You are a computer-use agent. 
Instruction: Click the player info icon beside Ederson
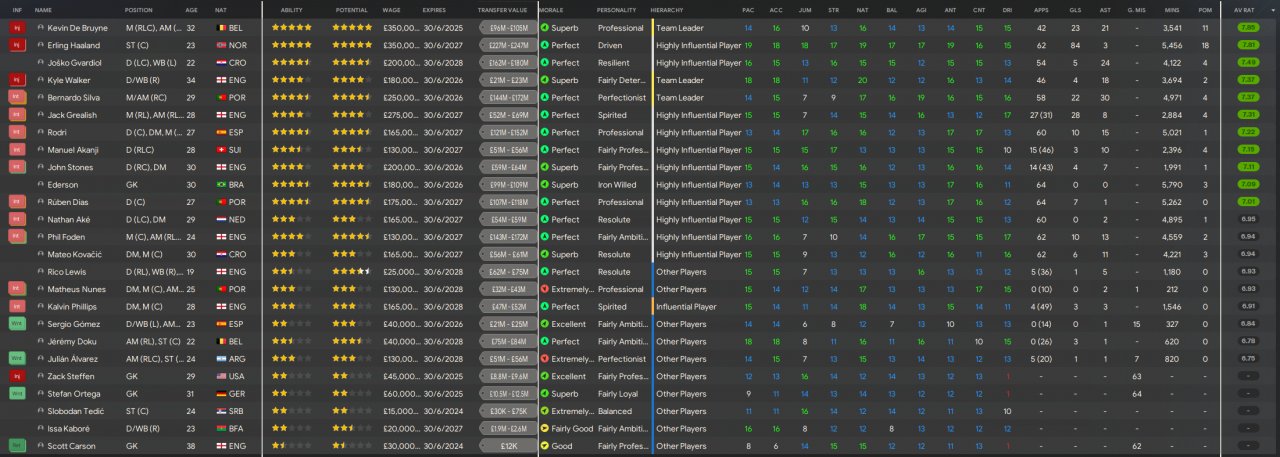(x=40, y=185)
